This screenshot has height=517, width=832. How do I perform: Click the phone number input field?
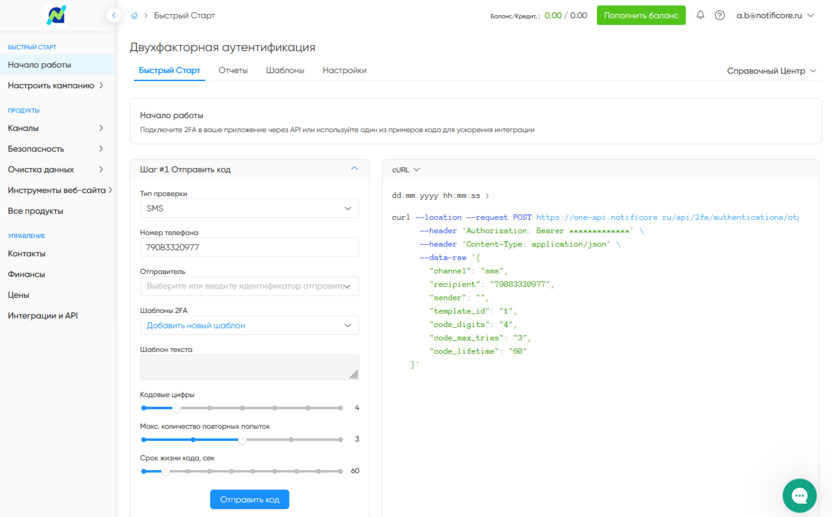[x=249, y=247]
